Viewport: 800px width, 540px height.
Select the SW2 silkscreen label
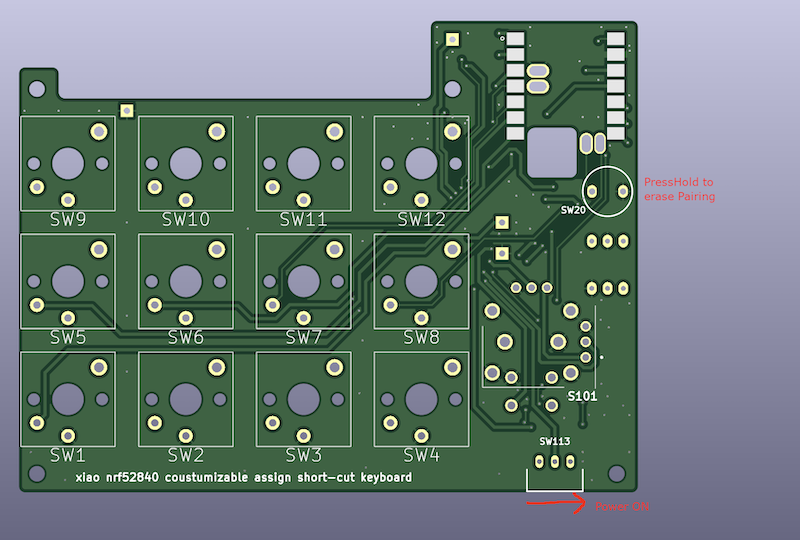(x=186, y=455)
